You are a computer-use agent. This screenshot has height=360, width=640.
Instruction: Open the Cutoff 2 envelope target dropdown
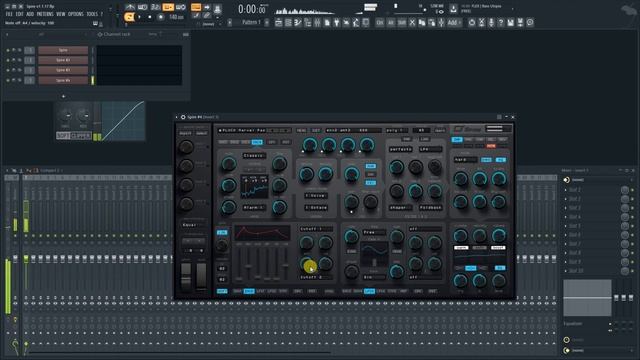coord(316,278)
